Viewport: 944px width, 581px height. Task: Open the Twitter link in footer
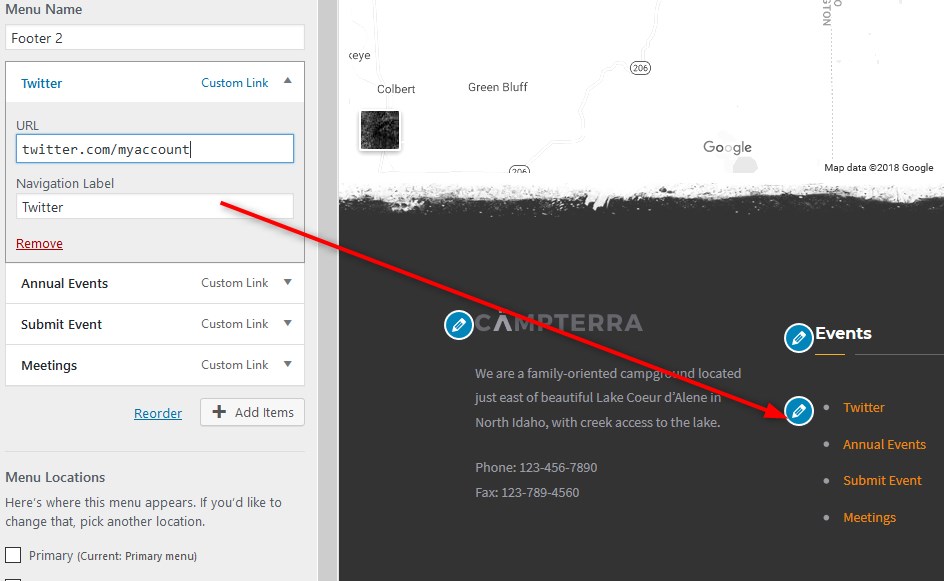tap(863, 408)
